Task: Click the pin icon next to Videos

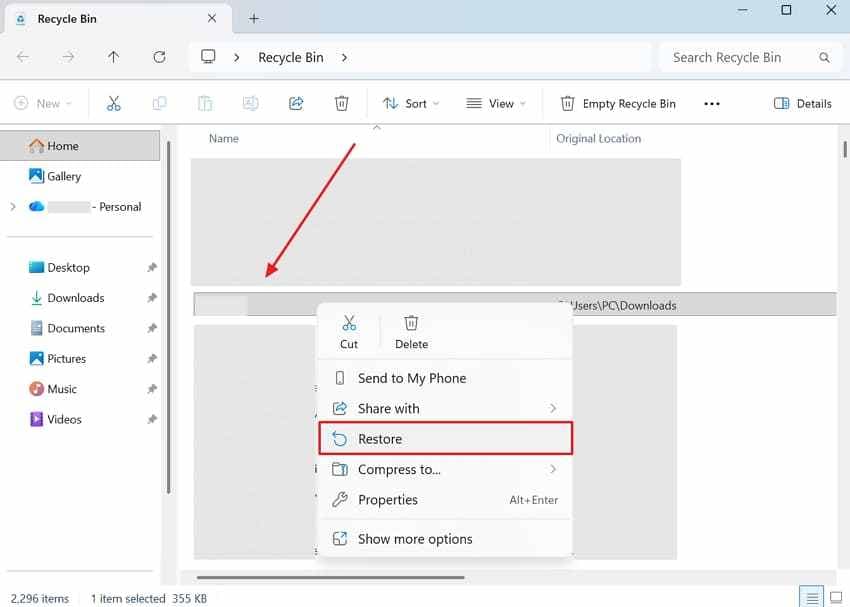Action: click(152, 419)
